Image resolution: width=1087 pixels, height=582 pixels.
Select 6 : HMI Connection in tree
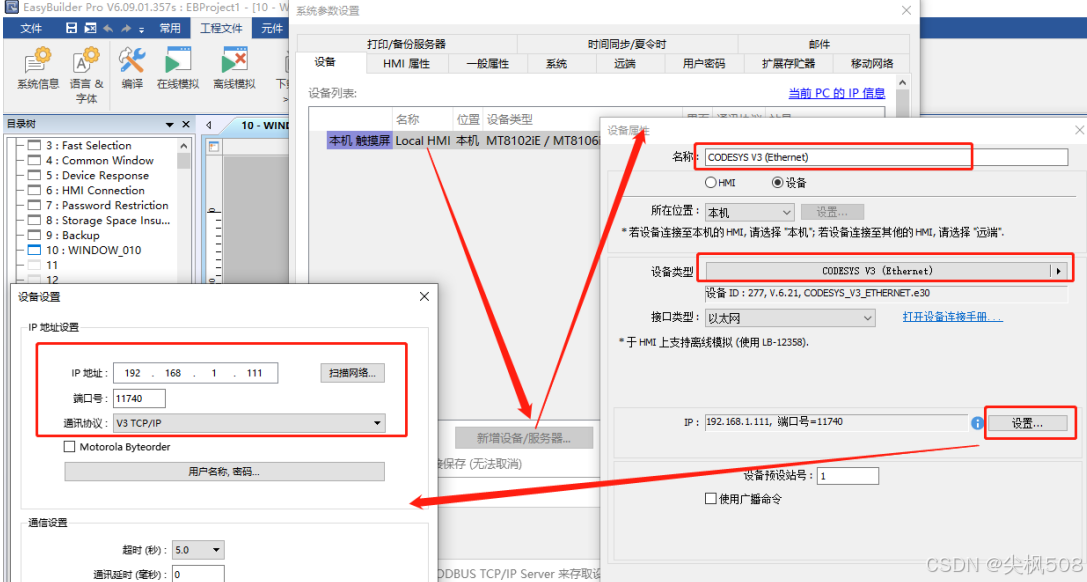(95, 191)
